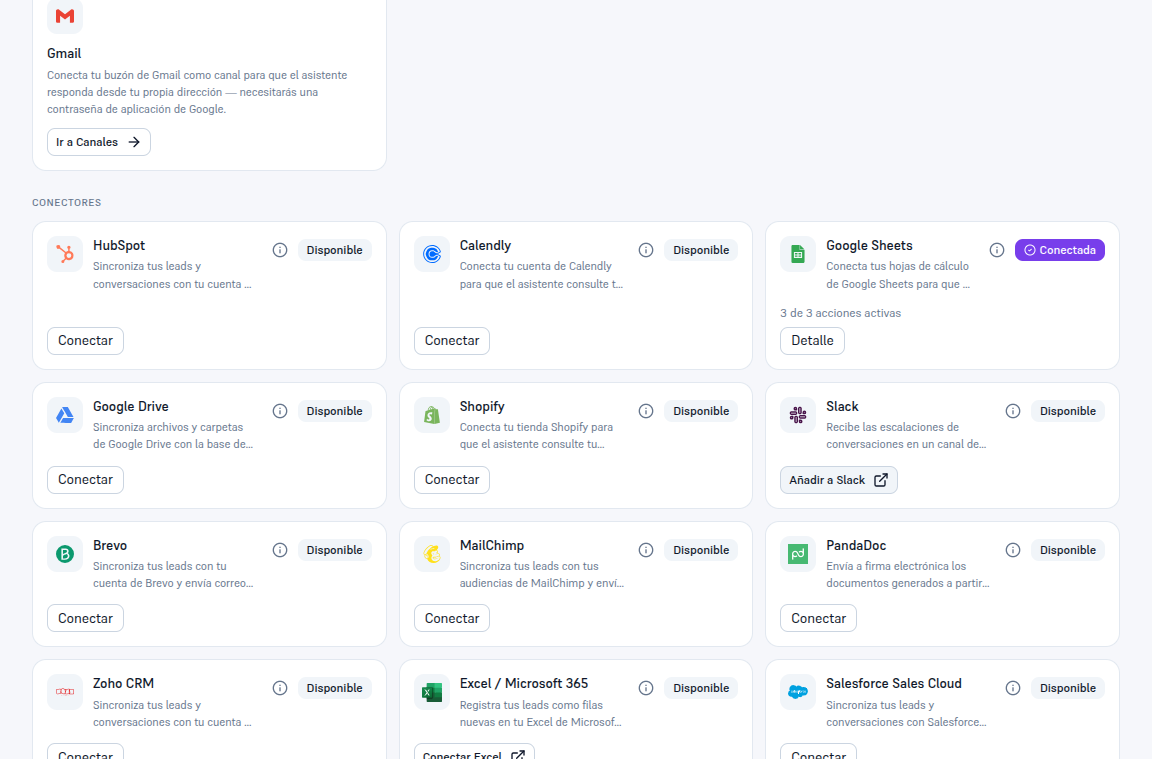
Task: Open Excel / Microsoft 365 info icon
Action: point(646,688)
